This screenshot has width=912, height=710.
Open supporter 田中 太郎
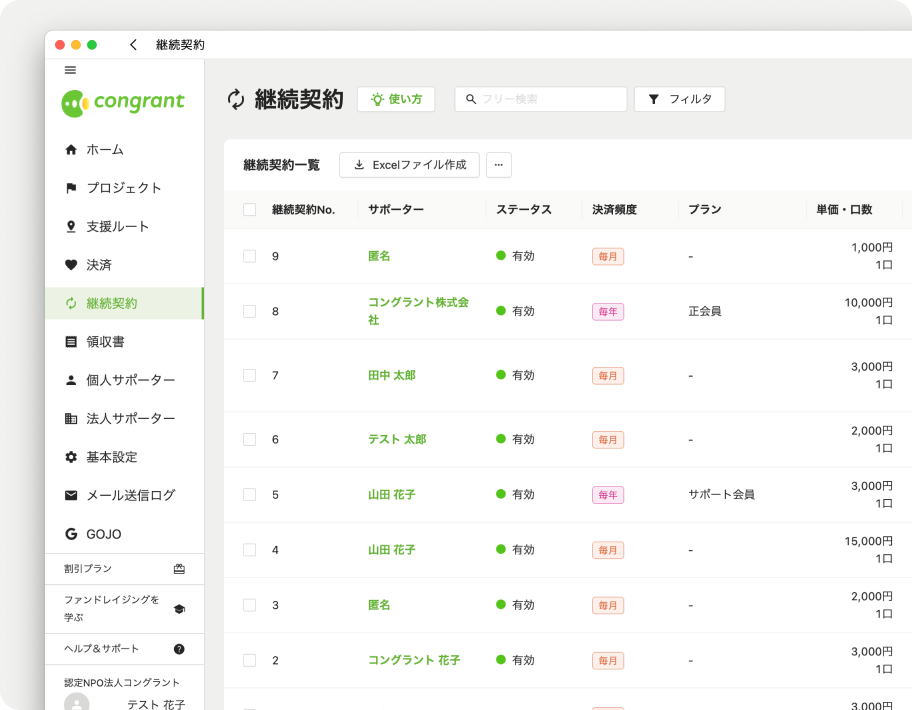[392, 375]
